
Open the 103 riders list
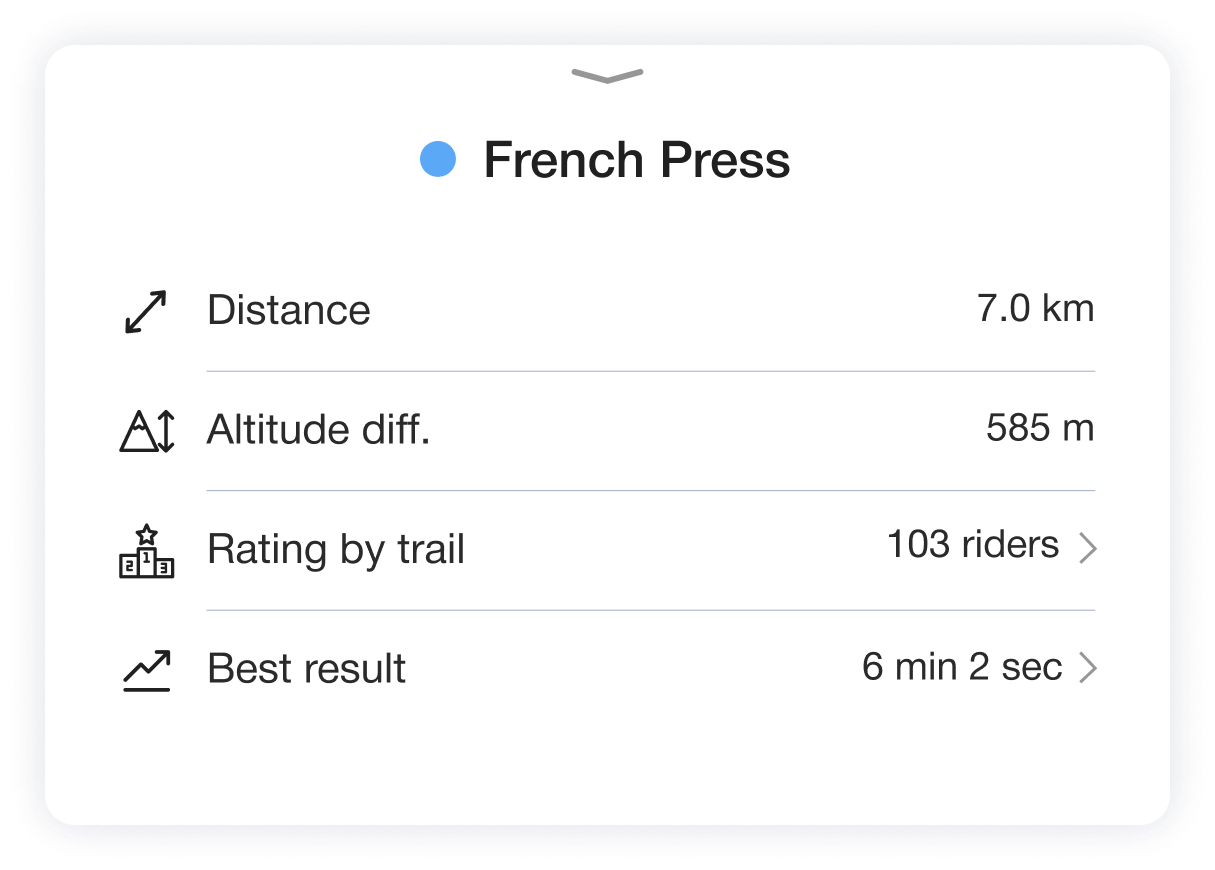[x=973, y=545]
